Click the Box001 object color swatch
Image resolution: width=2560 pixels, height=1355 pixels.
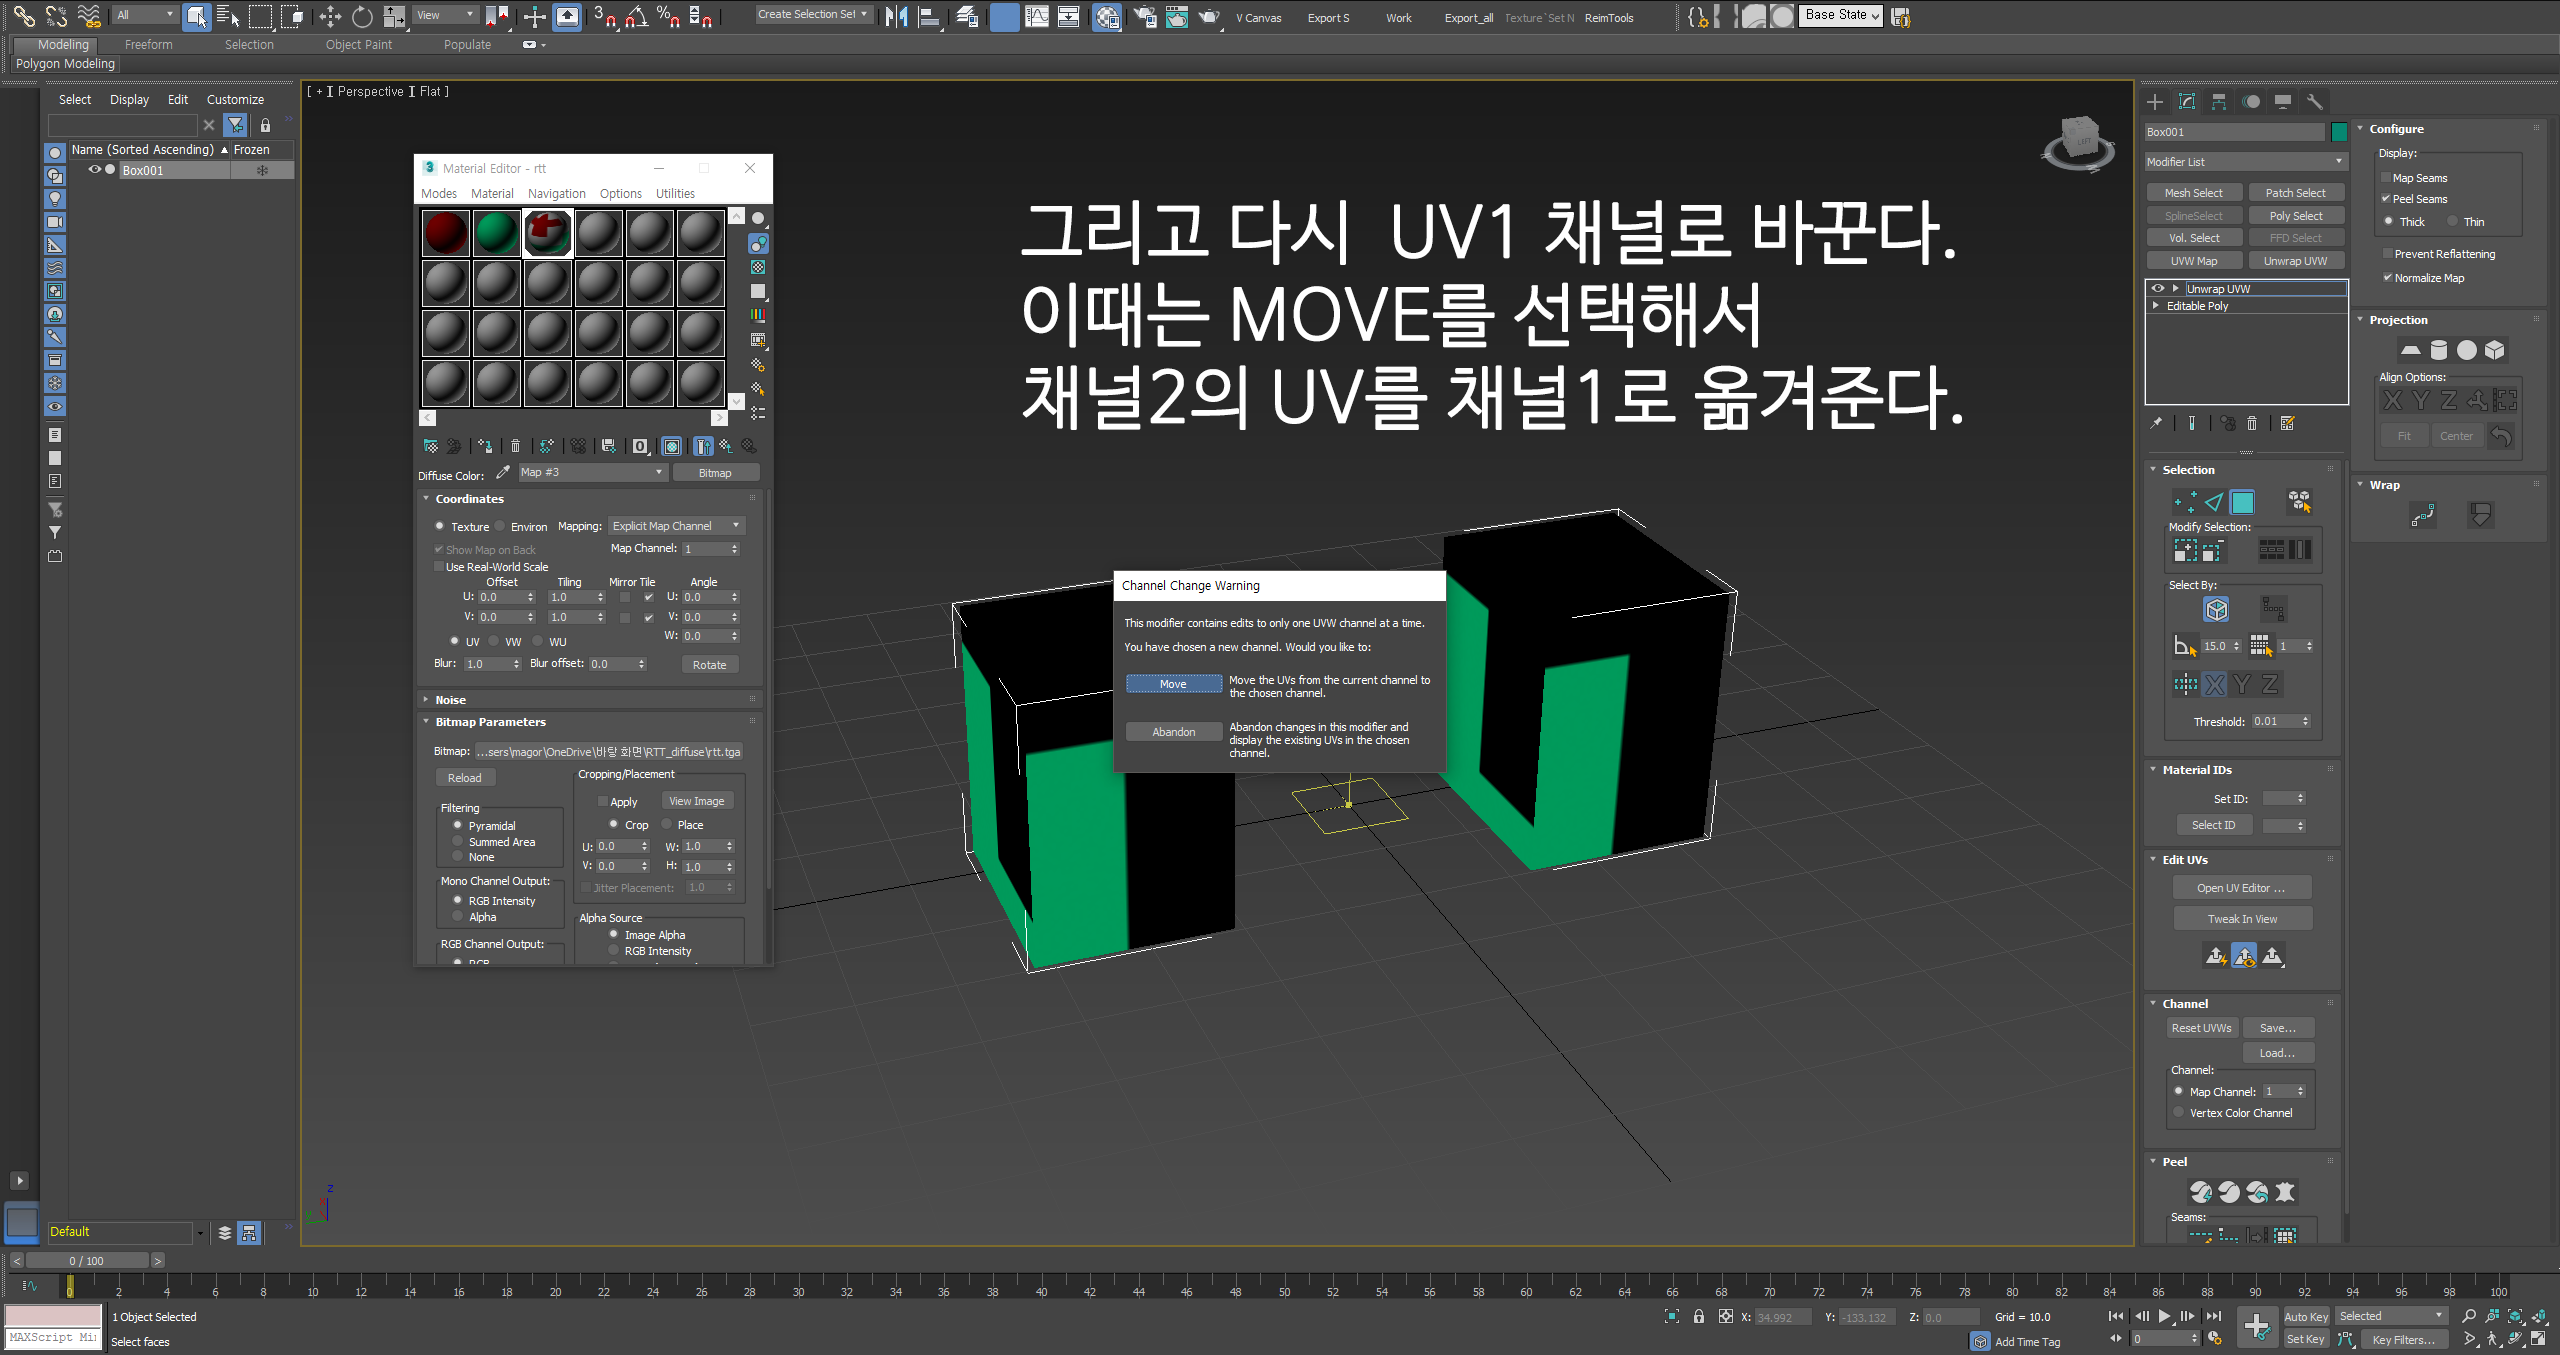click(x=2338, y=132)
